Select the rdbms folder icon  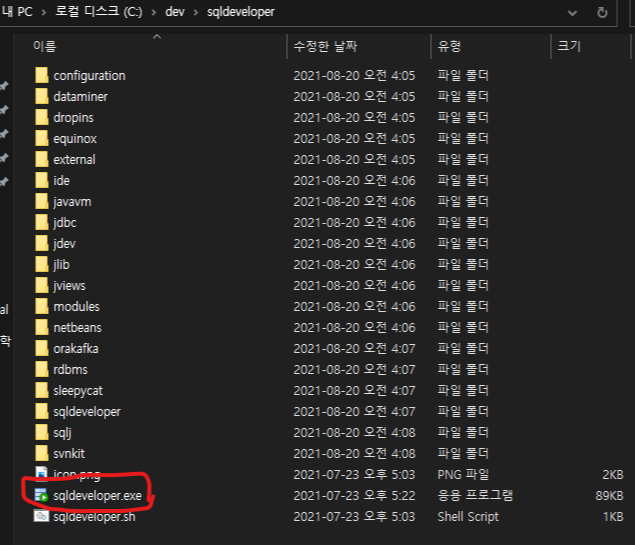point(42,370)
